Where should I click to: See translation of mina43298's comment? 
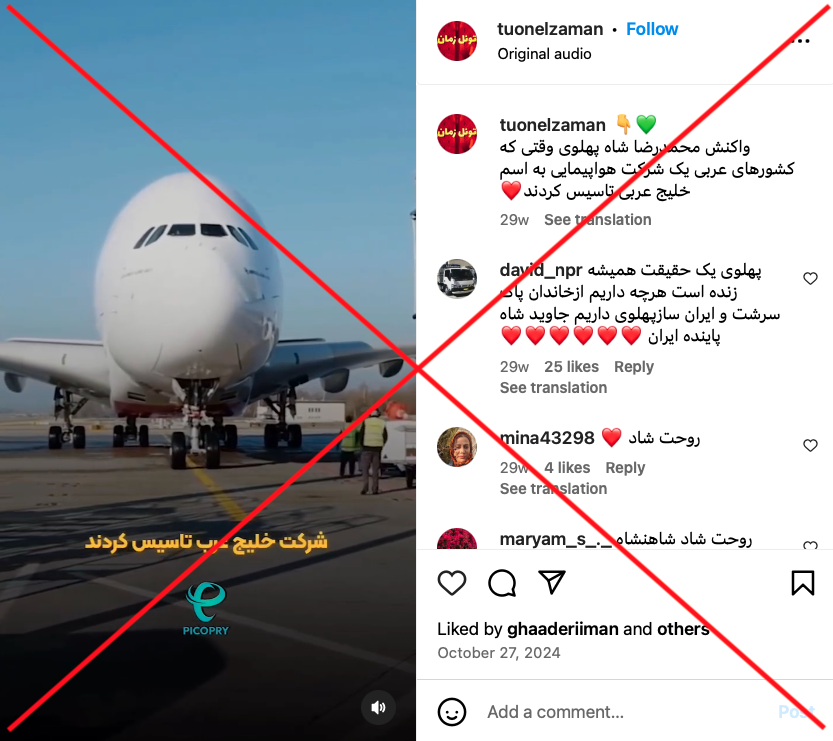(553, 489)
